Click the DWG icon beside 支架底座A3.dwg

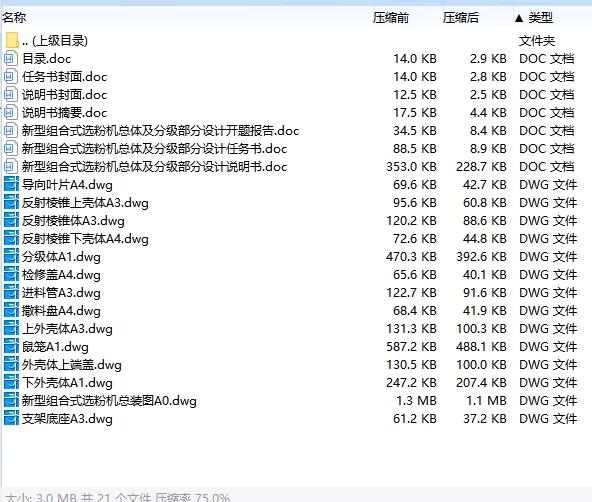click(11, 419)
